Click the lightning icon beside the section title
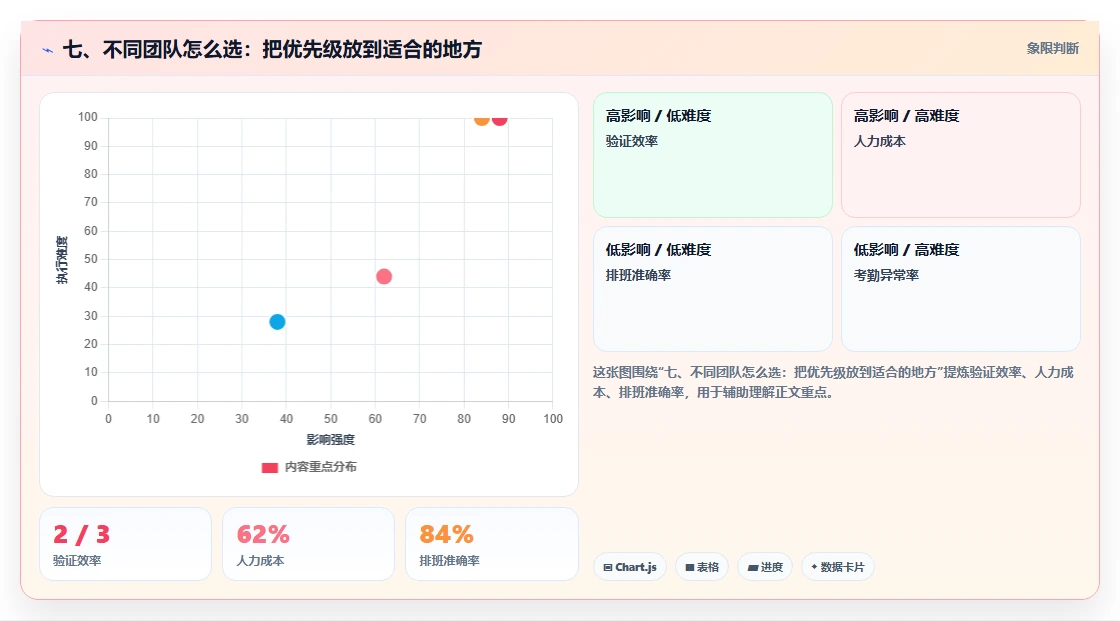The image size is (1120, 621). pos(48,50)
